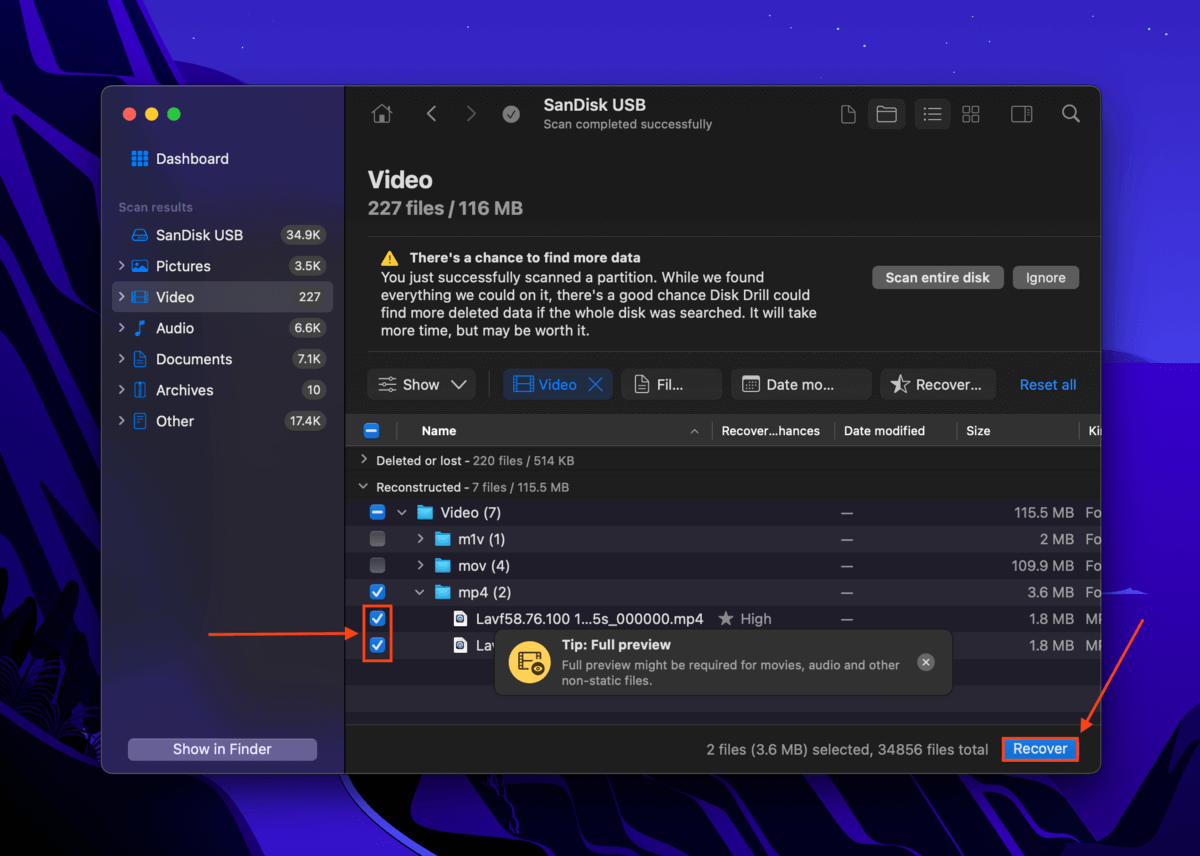This screenshot has height=856, width=1200.
Task: Check the mov folder checkbox
Action: coord(377,566)
